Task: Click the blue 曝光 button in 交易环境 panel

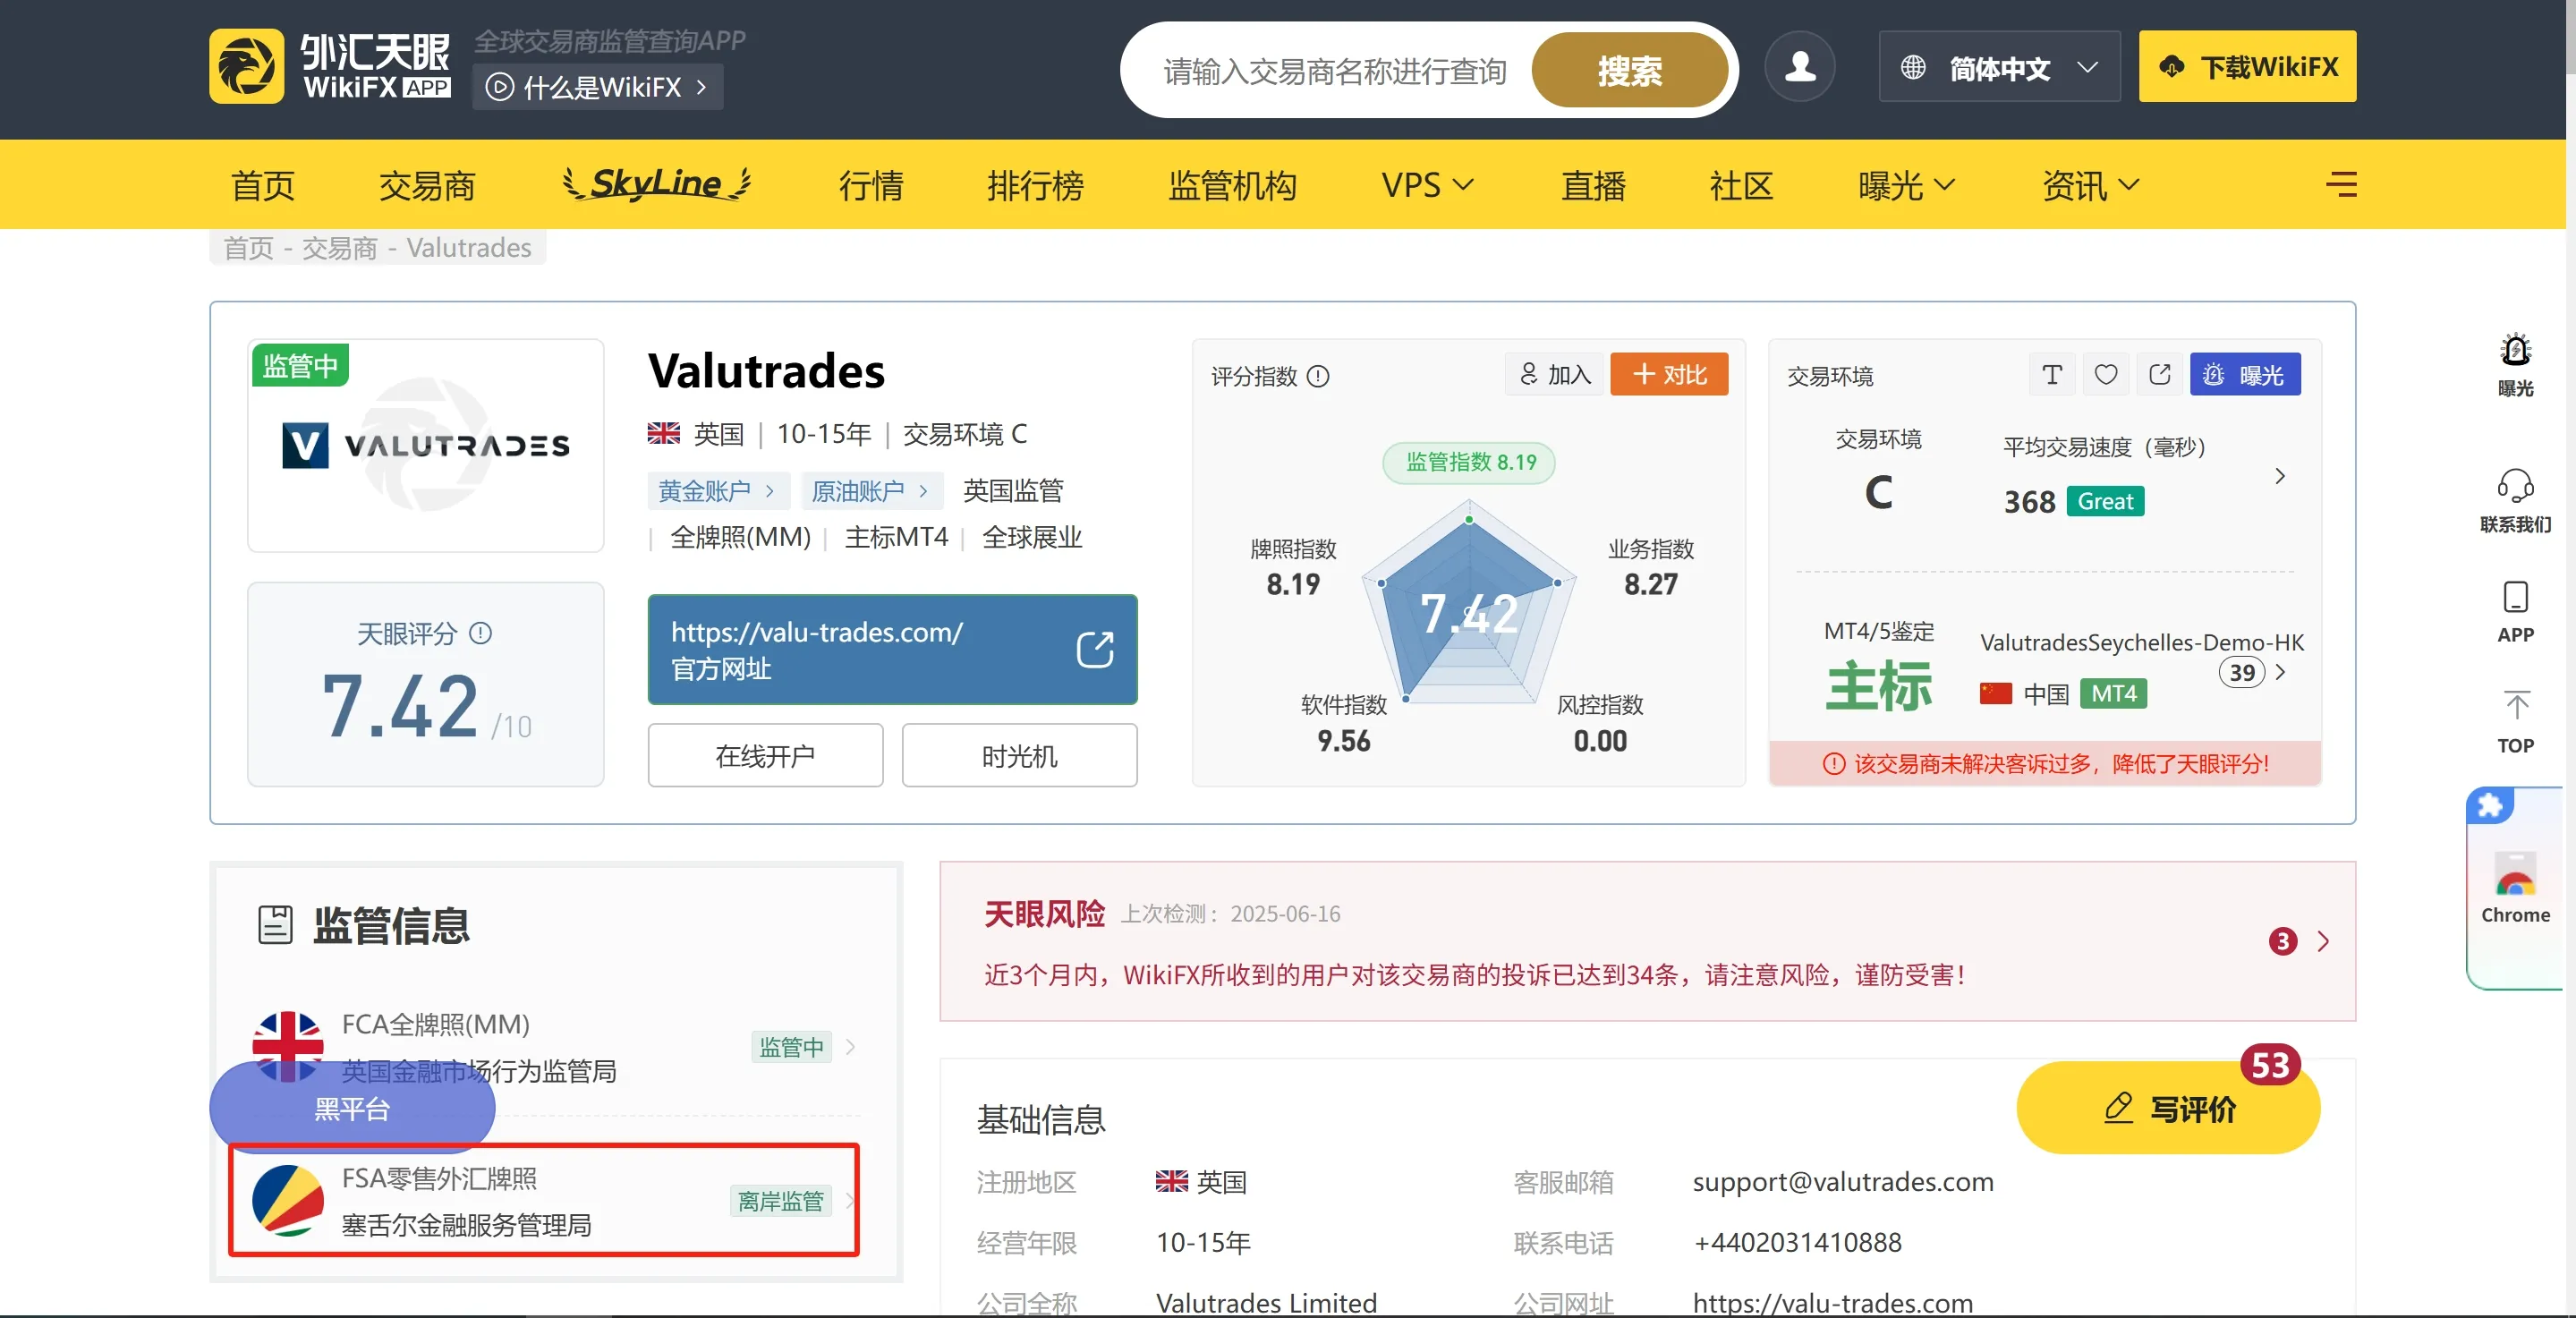Action: 2245,375
